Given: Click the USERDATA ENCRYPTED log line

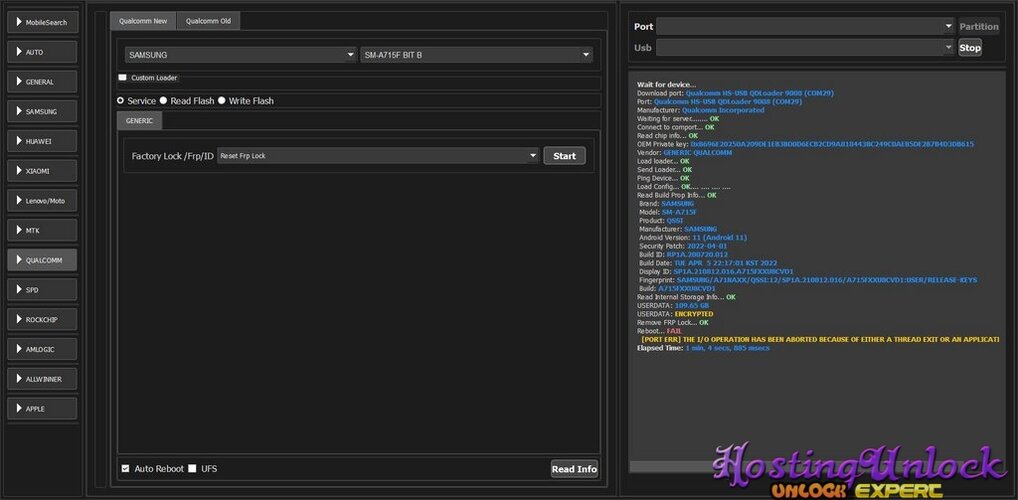Looking at the screenshot, I should (x=675, y=314).
